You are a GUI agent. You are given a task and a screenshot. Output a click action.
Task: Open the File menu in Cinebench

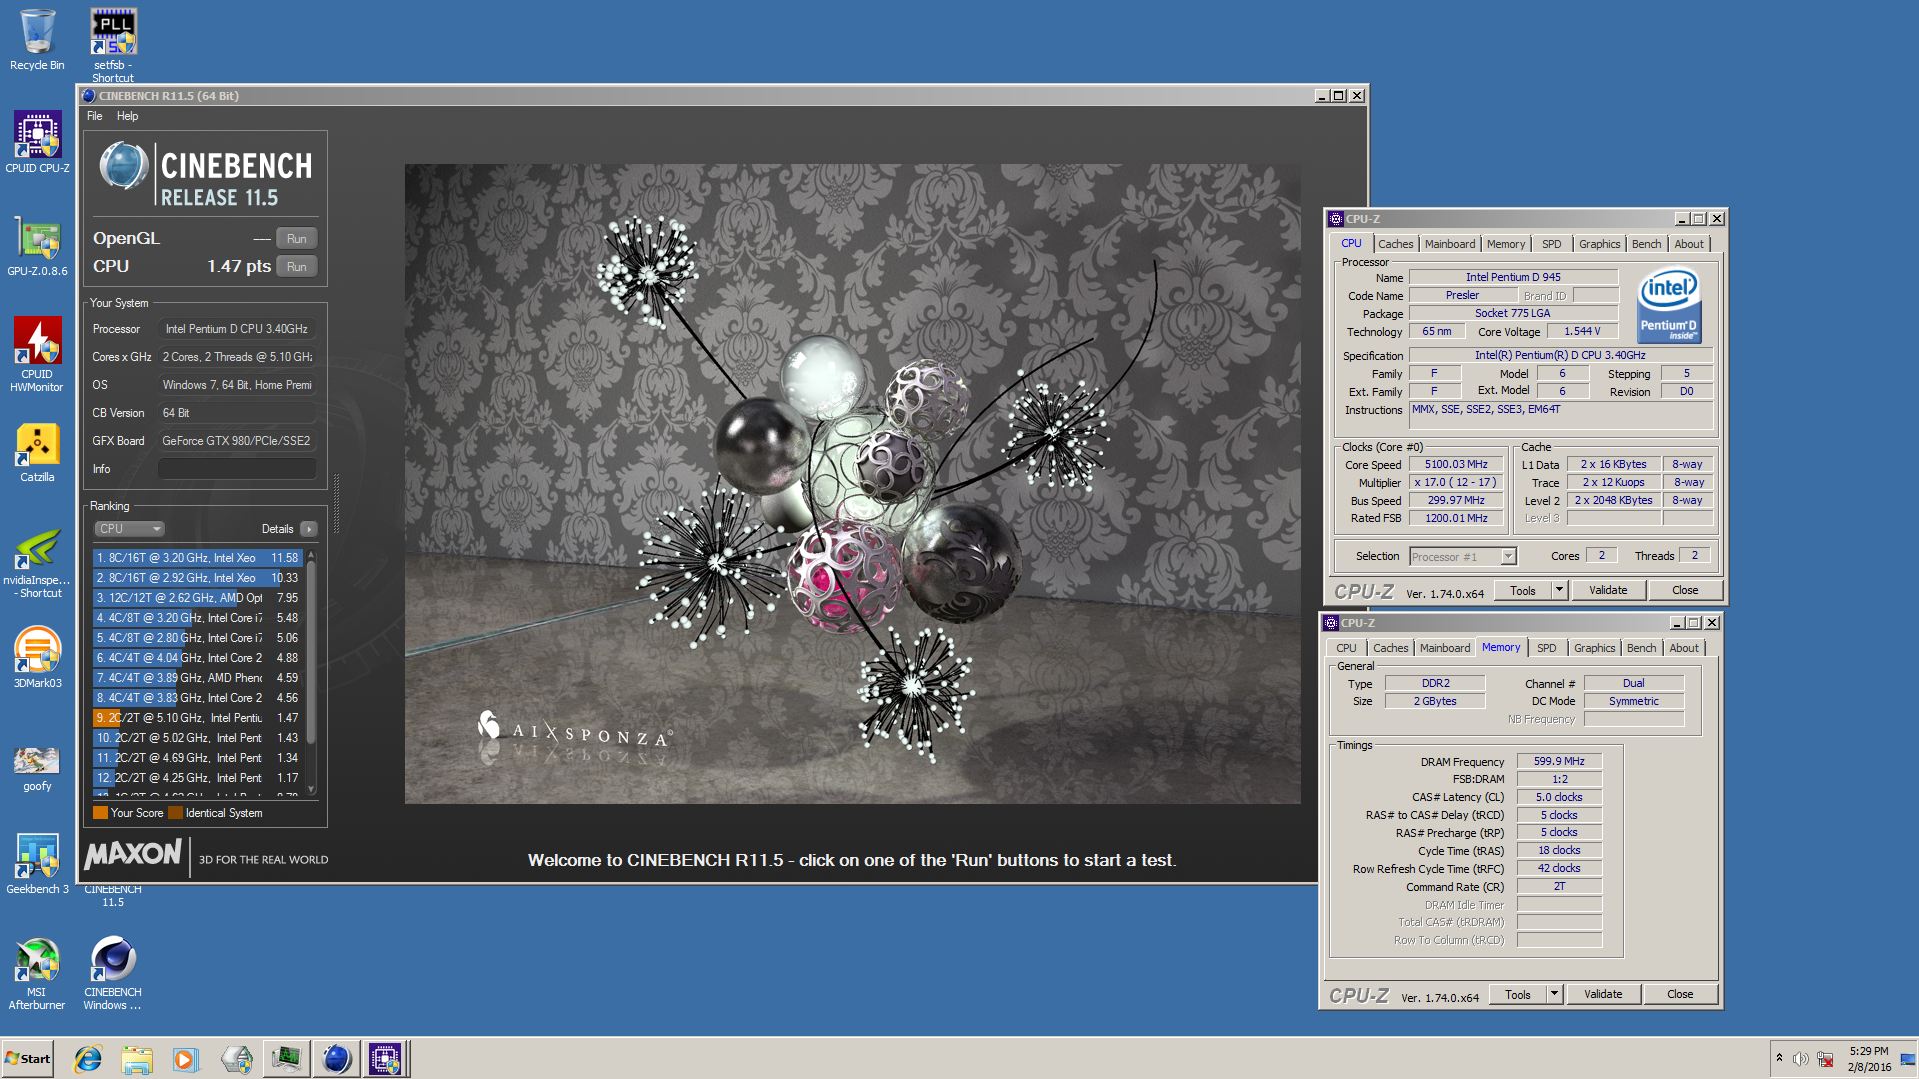95,116
